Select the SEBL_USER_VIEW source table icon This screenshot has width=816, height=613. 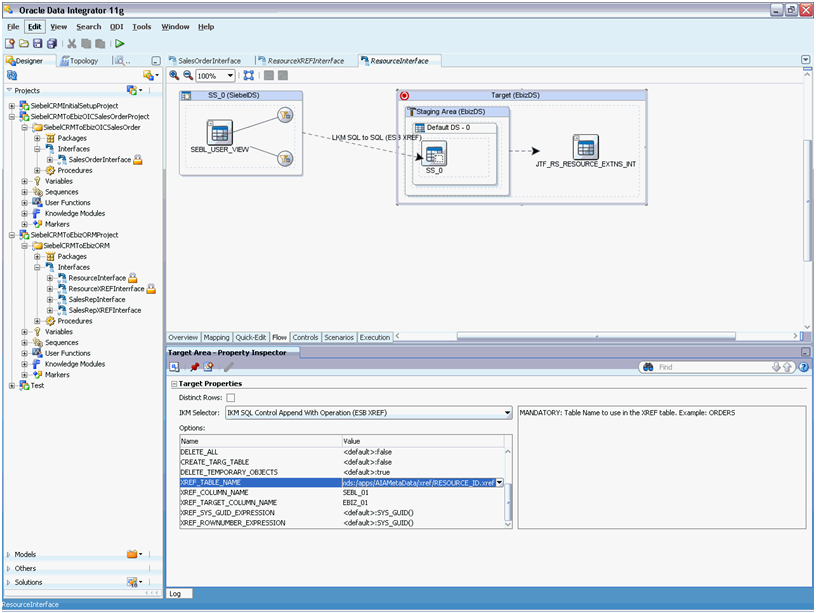[219, 133]
